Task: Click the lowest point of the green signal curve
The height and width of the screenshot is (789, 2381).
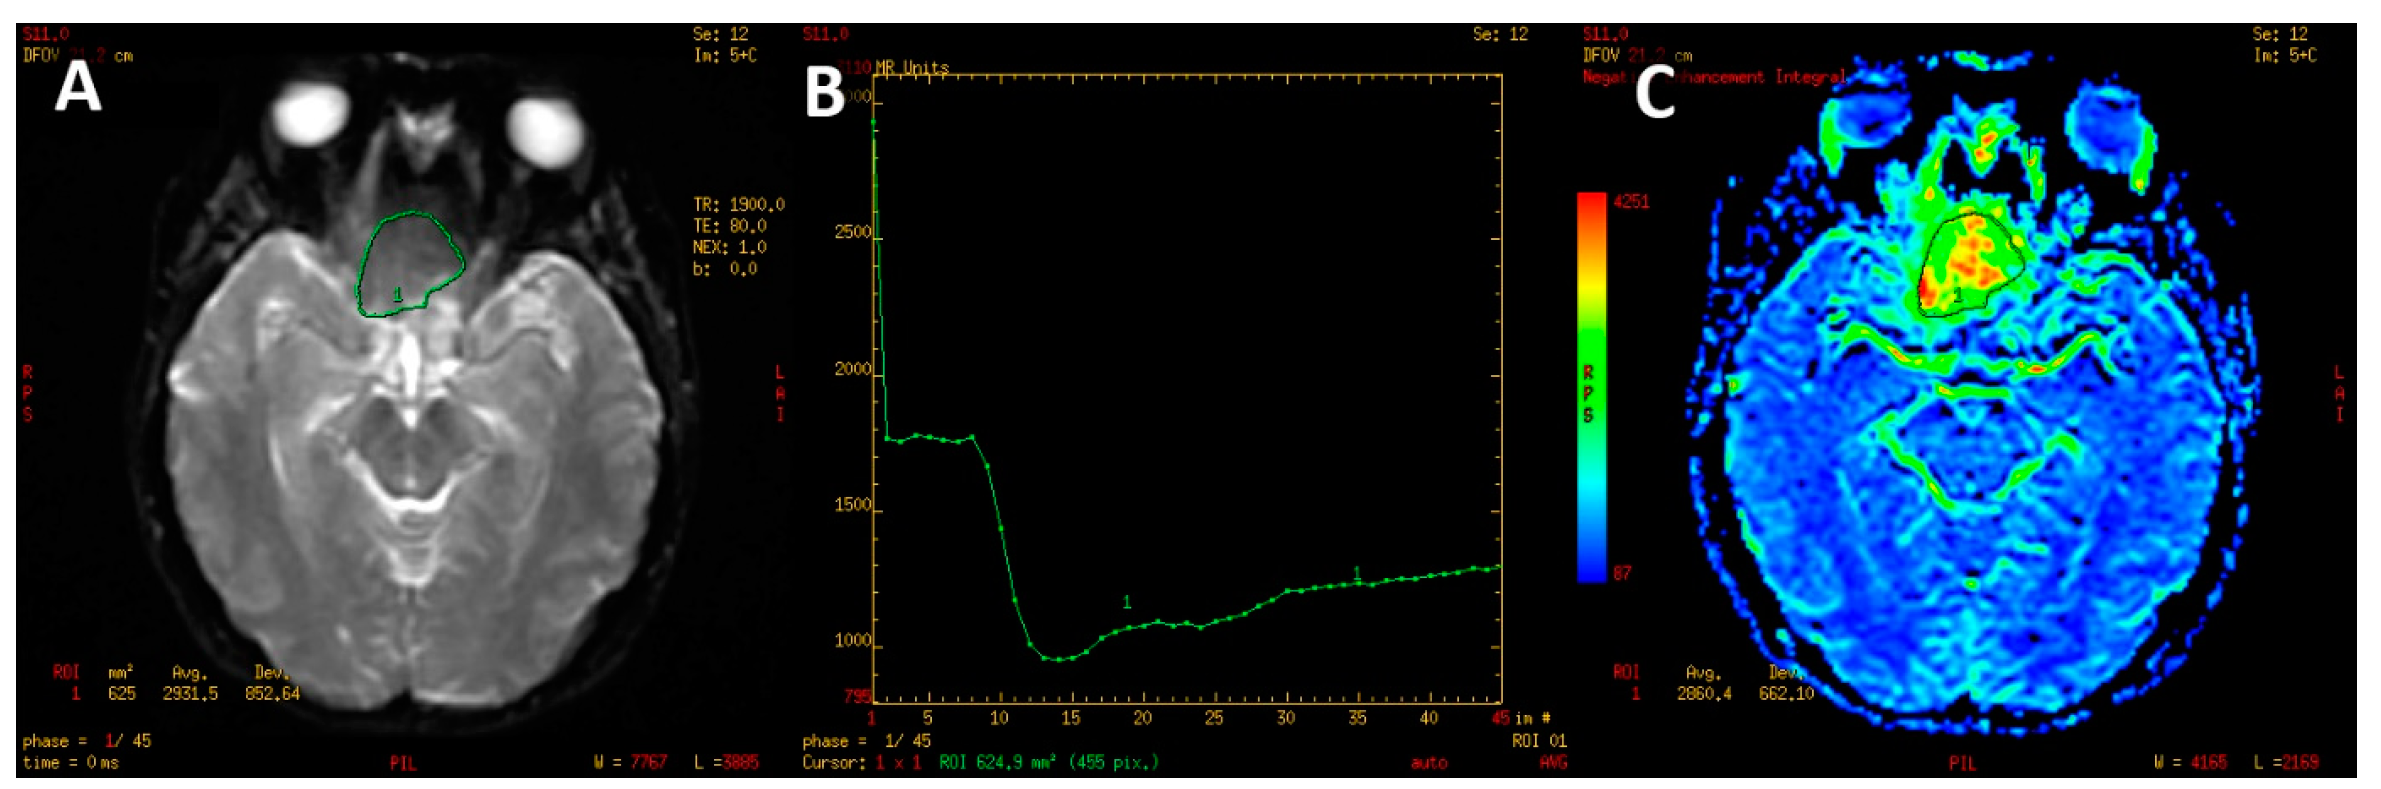Action: point(1058,659)
